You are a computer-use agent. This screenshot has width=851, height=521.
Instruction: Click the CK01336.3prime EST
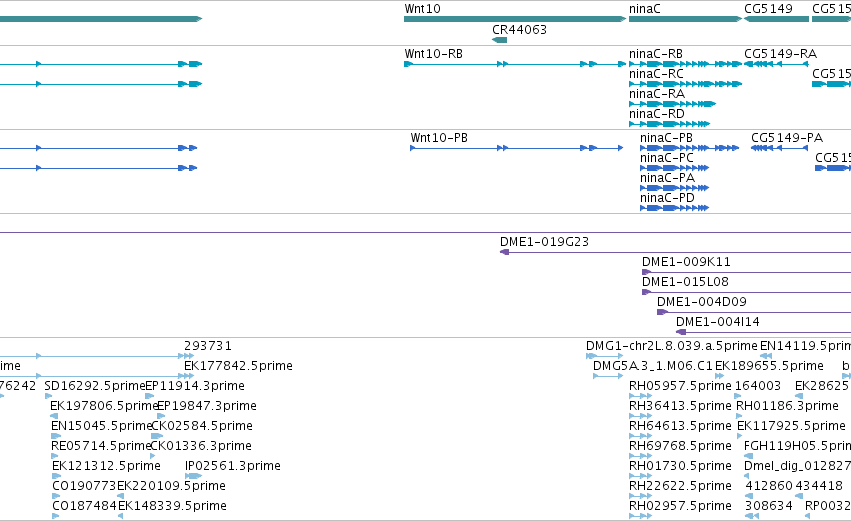tap(201, 447)
